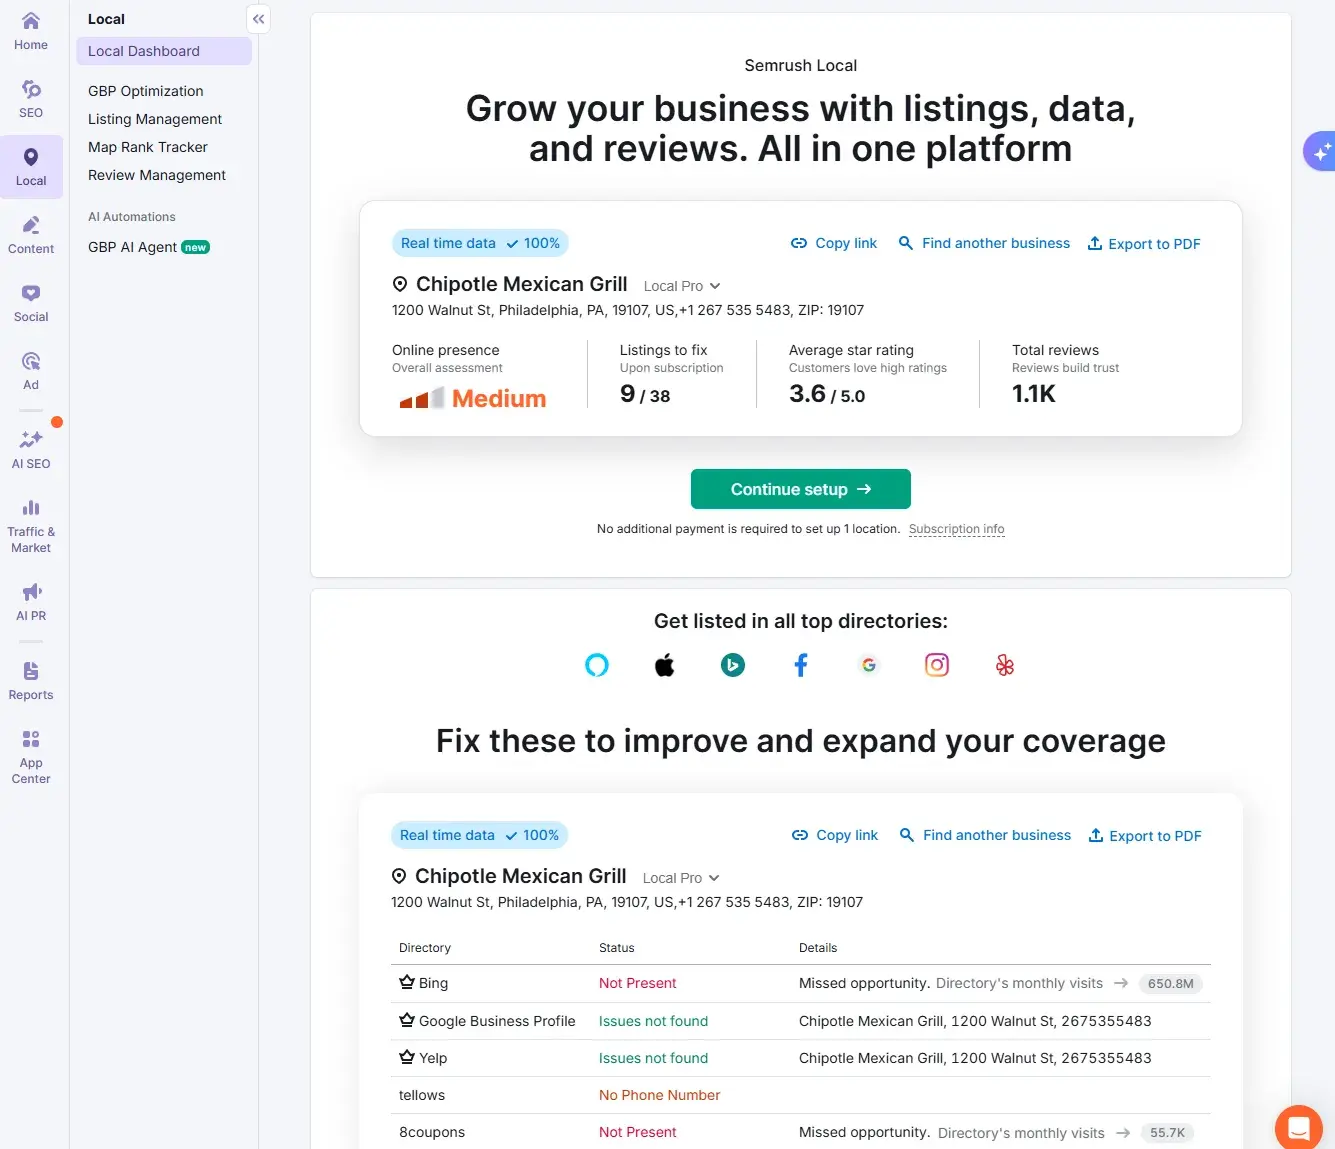
Task: Click the Continue setup button
Action: coord(800,489)
